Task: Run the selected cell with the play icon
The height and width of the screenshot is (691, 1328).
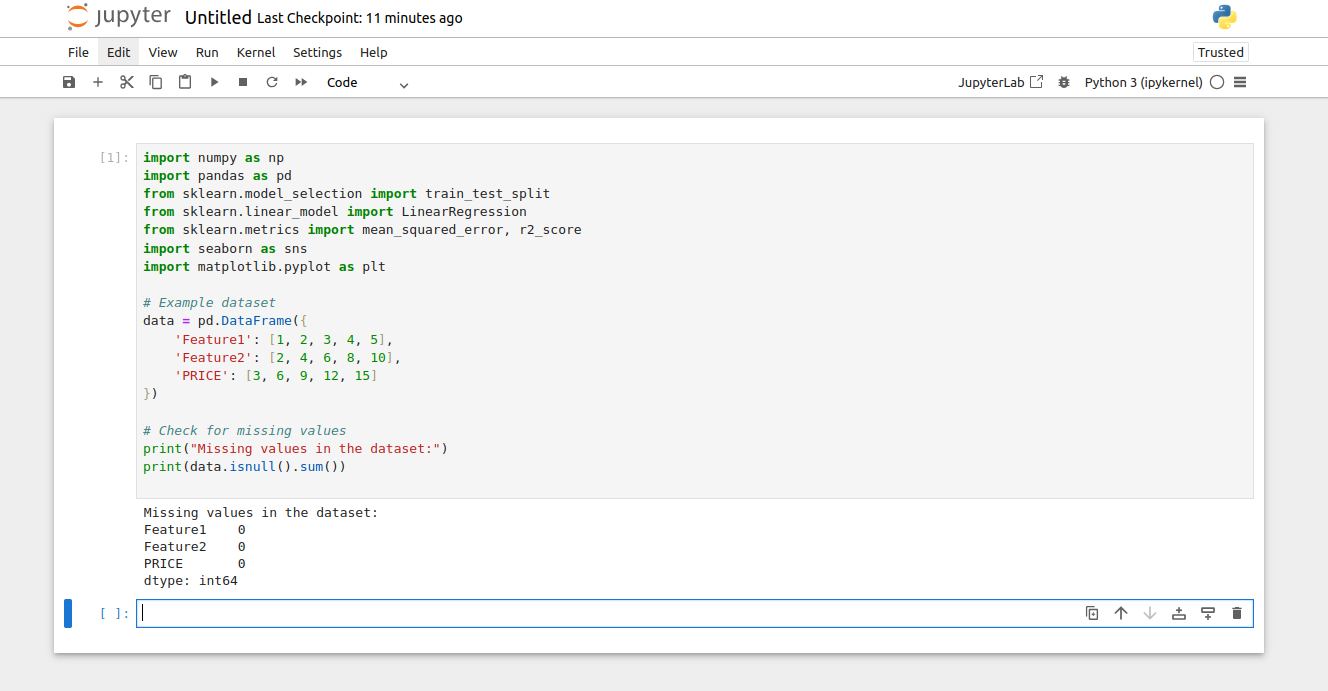Action: pyautogui.click(x=214, y=82)
